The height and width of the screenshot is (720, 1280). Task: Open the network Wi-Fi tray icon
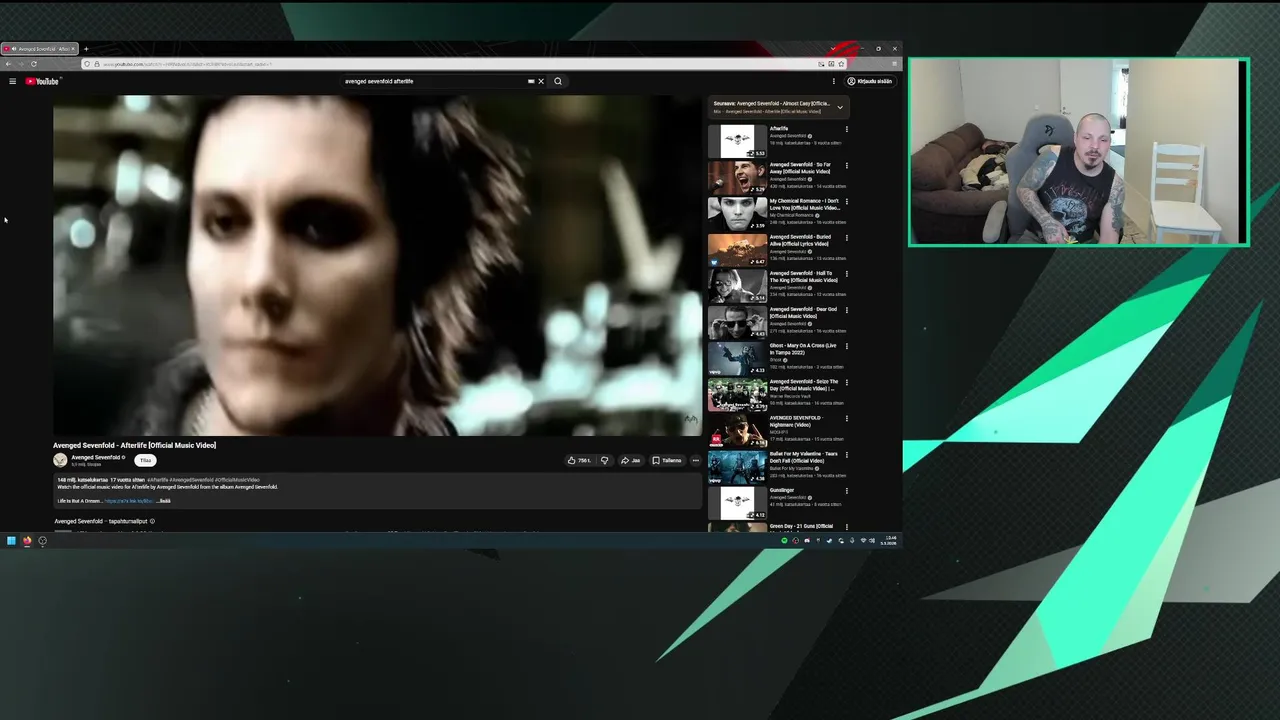tap(863, 541)
